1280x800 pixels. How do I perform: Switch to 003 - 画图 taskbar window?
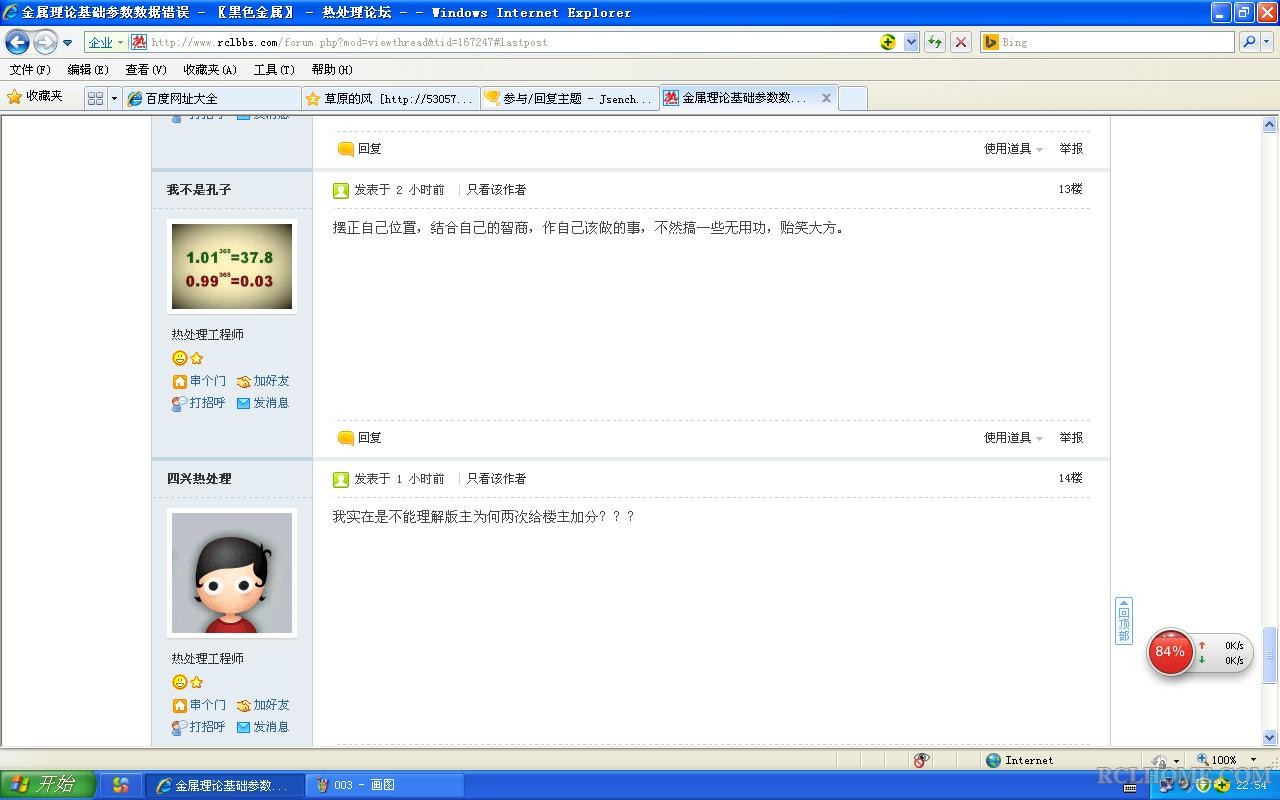point(385,785)
